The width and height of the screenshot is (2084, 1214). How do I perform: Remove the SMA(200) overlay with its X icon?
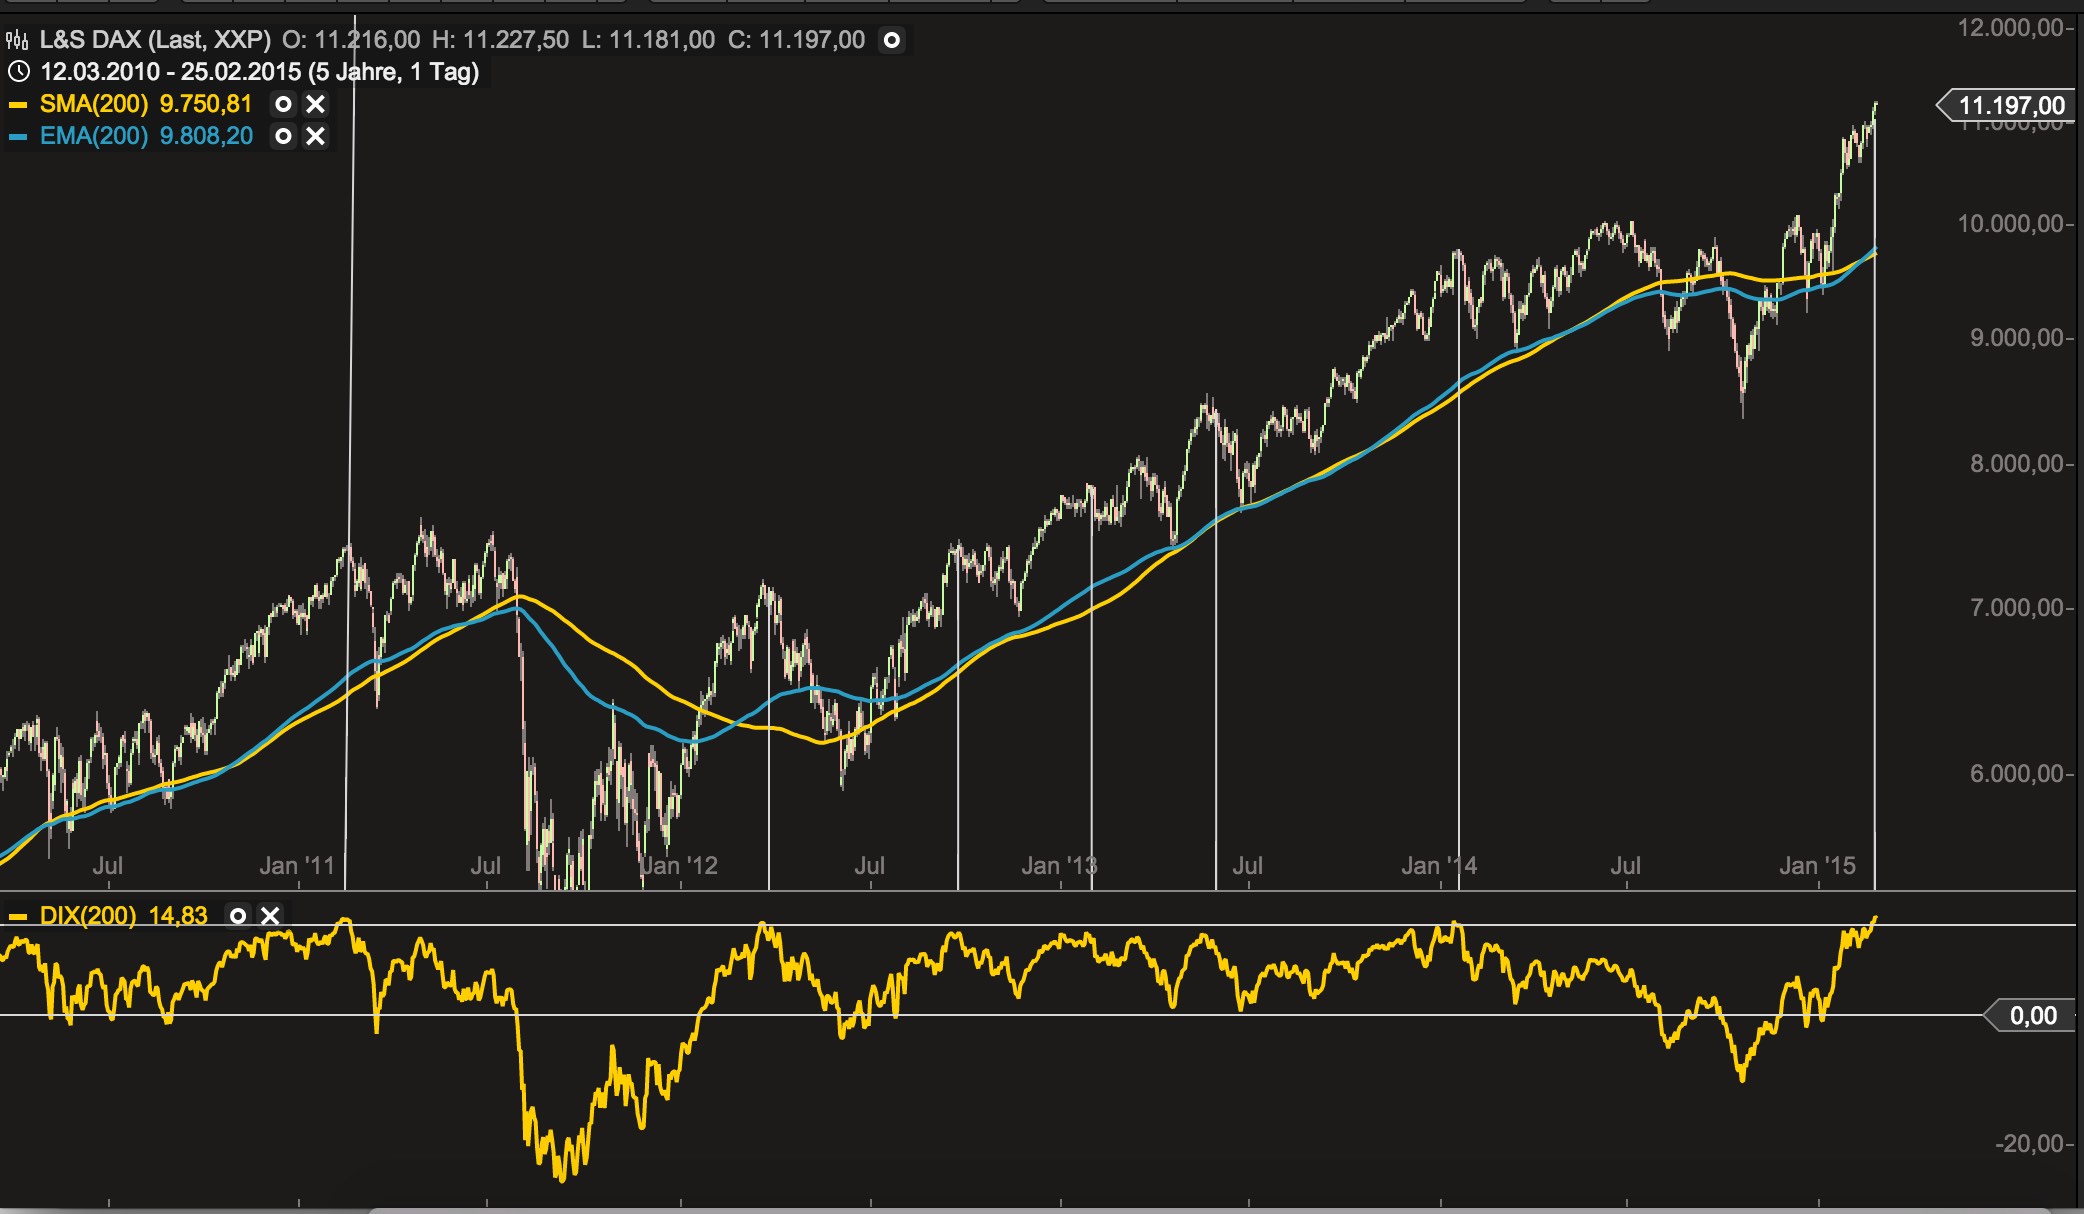click(316, 105)
